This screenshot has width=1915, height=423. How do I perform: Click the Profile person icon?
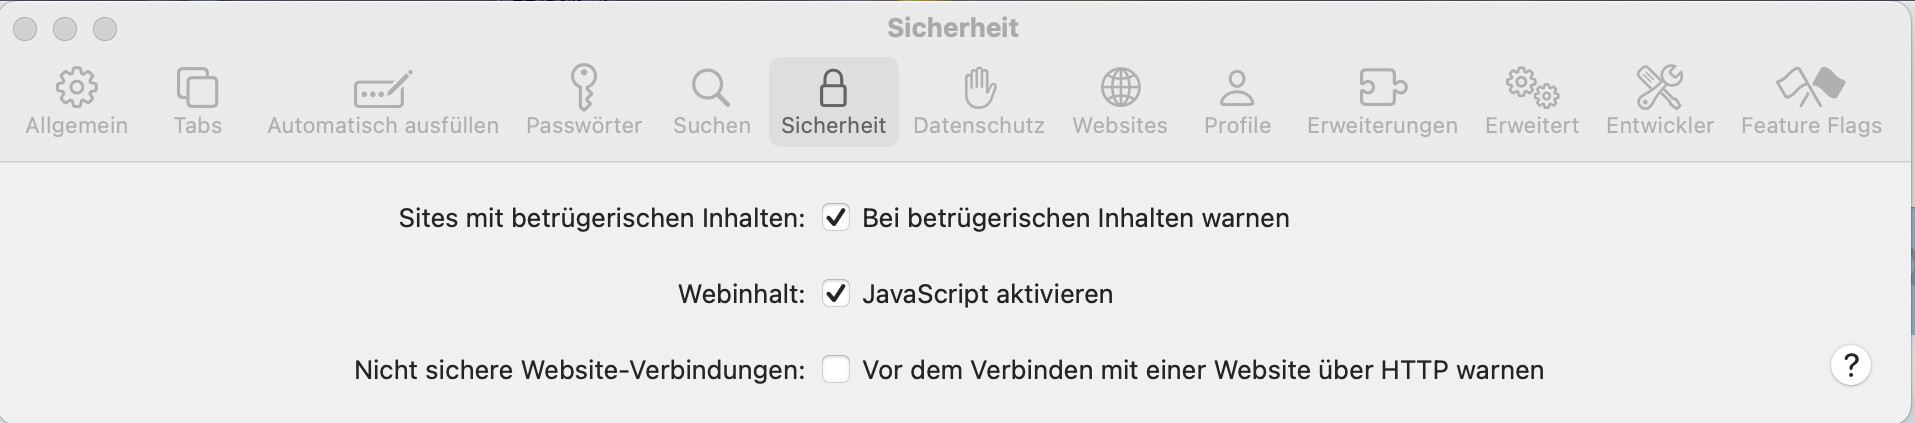1237,88
